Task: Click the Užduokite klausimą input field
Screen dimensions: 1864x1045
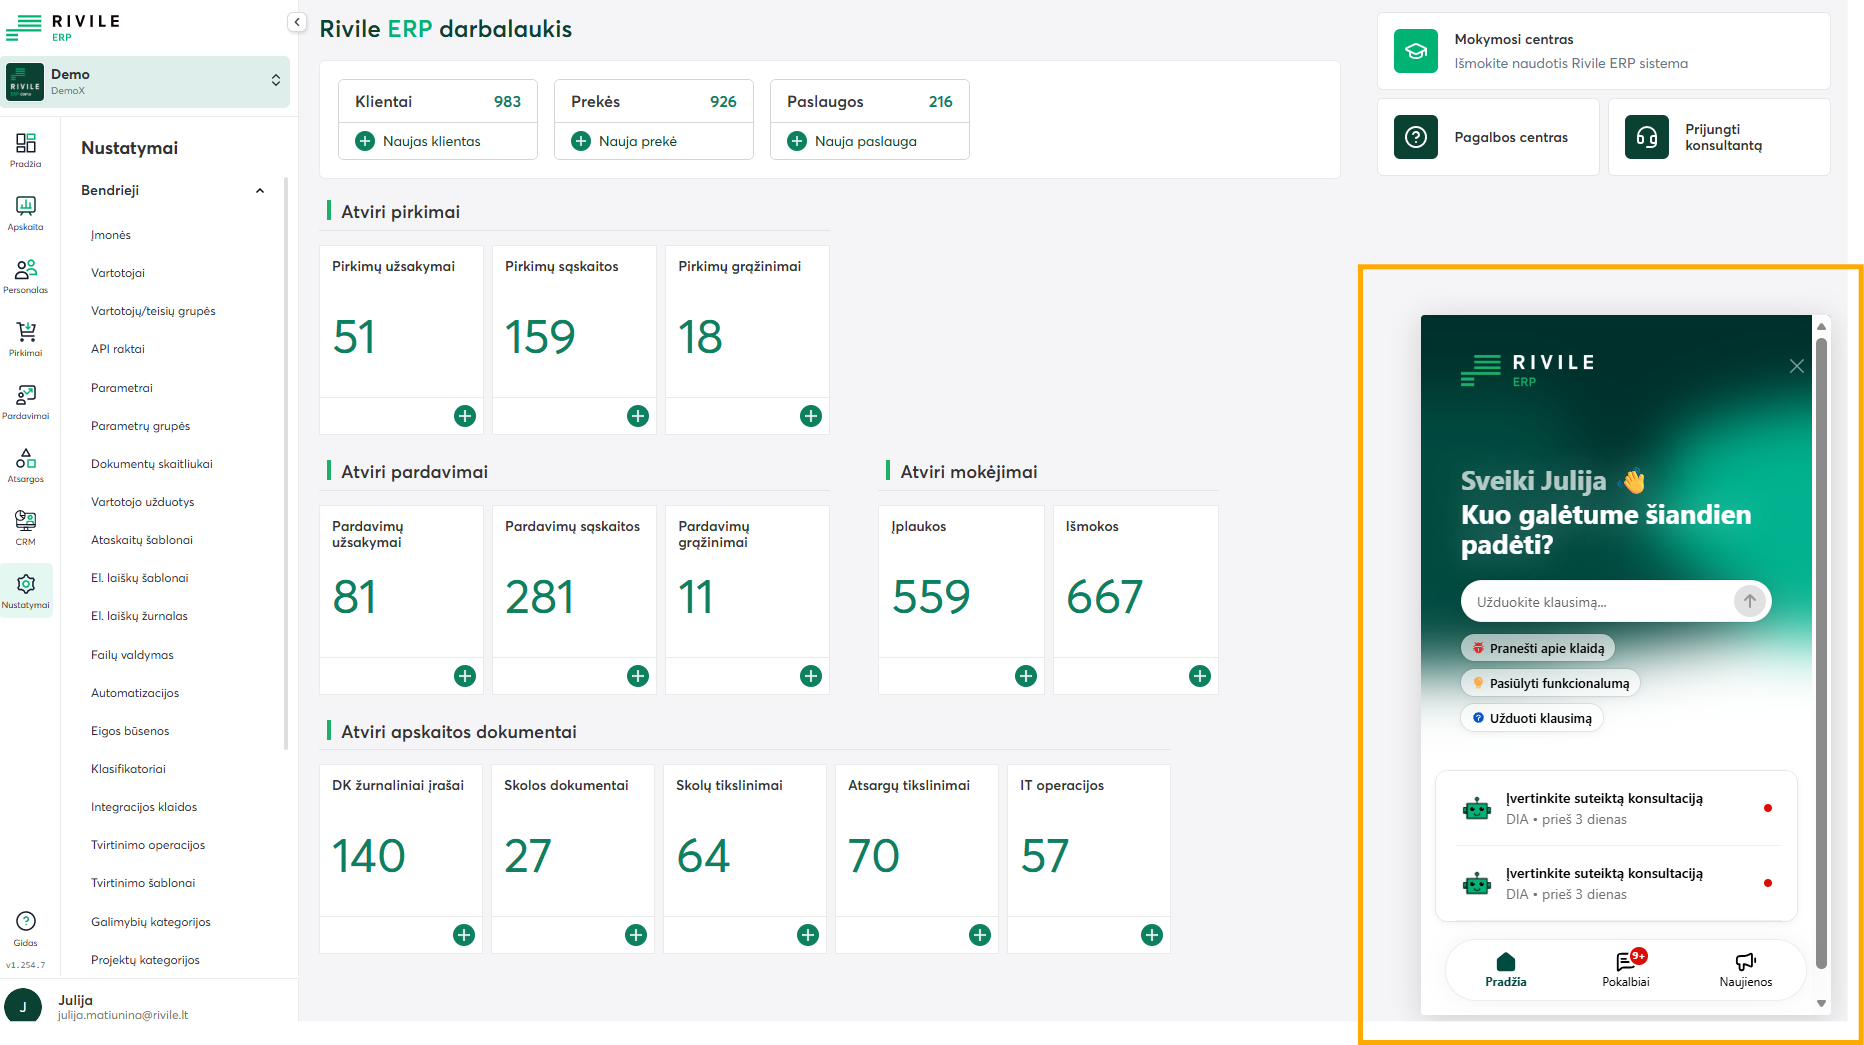Action: pos(1596,602)
